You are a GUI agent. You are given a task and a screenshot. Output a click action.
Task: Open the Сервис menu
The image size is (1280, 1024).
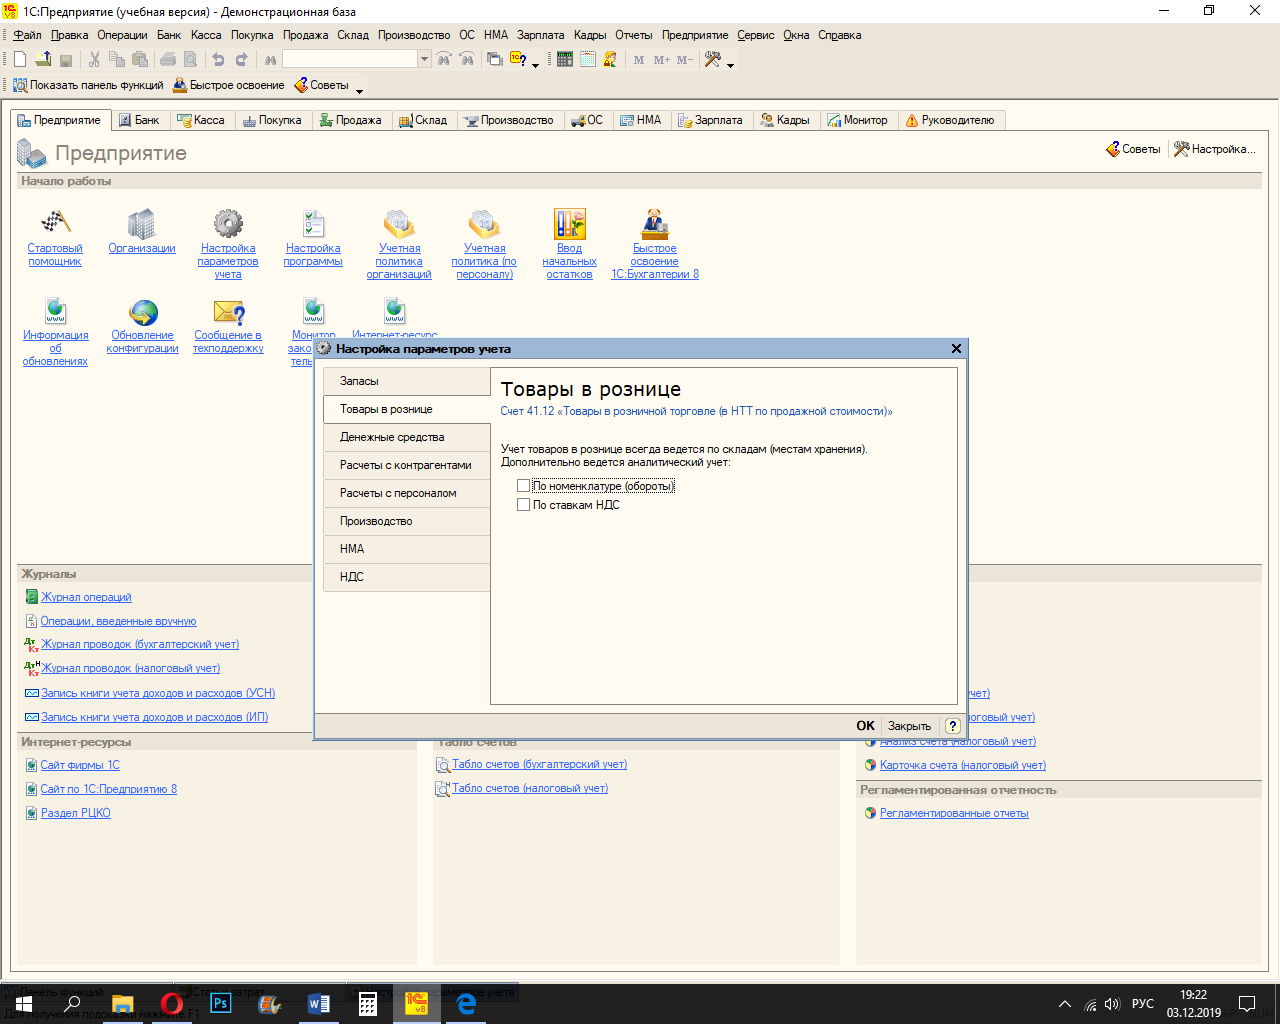coord(756,35)
